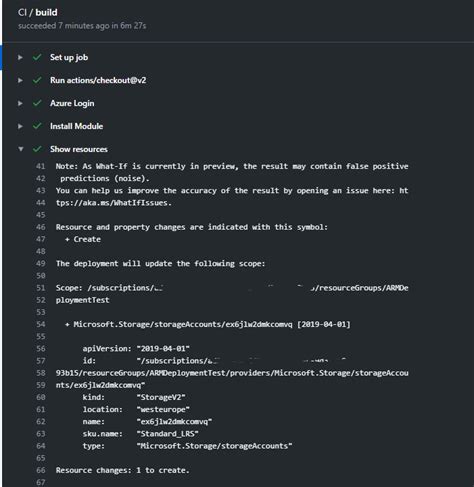Expand the Azure Login step
This screenshot has width=474, height=487.
20,103
